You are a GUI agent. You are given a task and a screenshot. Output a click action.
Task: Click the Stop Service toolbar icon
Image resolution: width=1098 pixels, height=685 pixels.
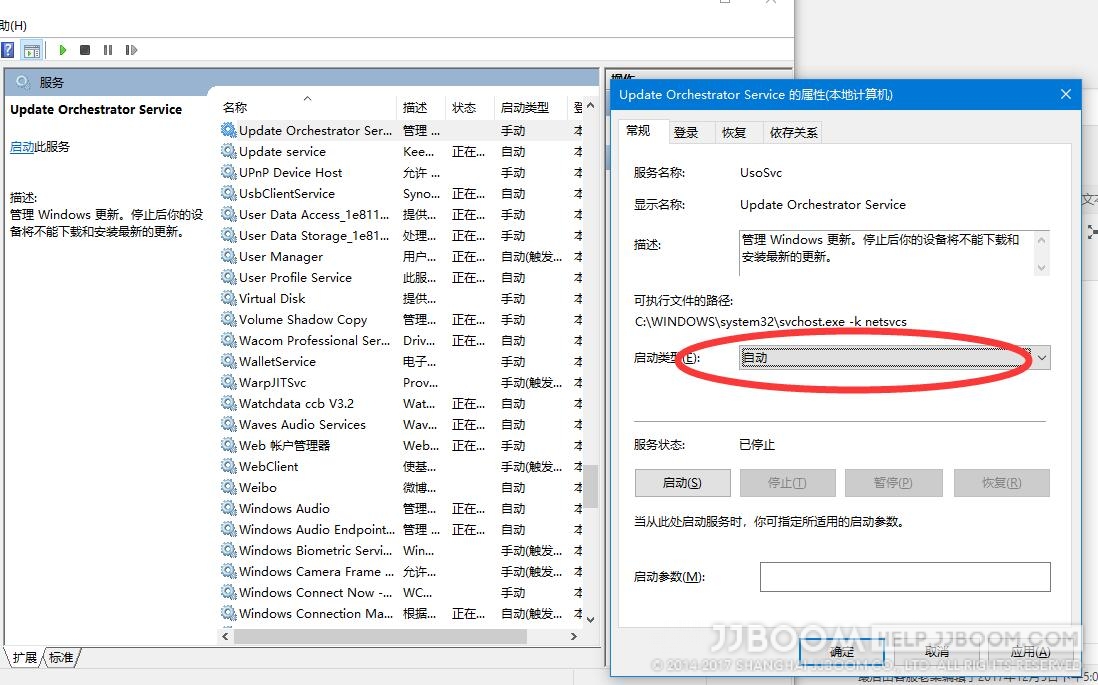85,50
